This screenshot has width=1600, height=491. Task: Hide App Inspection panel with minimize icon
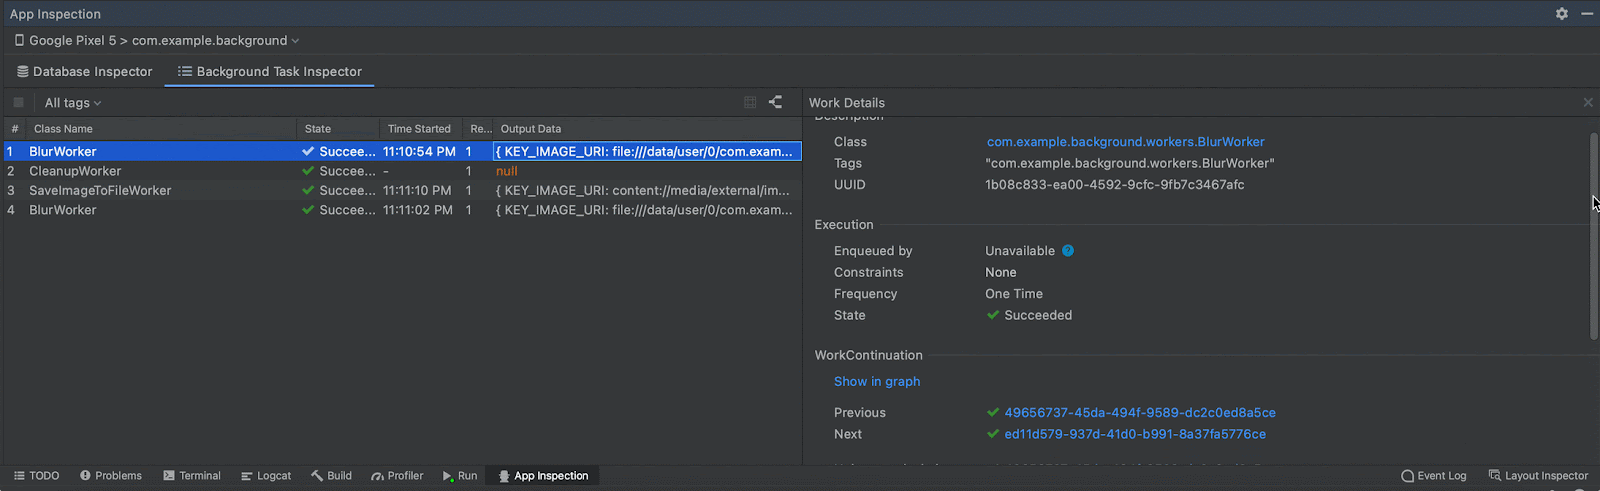1587,14
